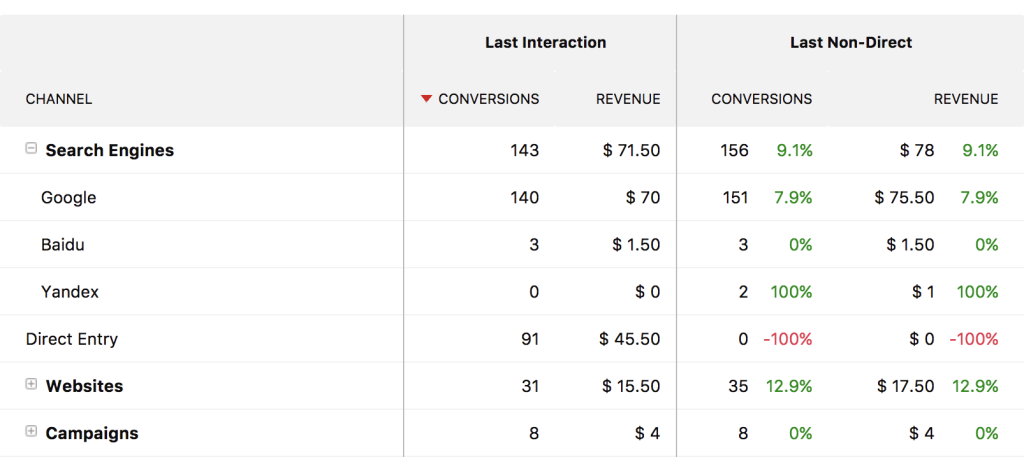Select the Direct Entry row

point(72,339)
